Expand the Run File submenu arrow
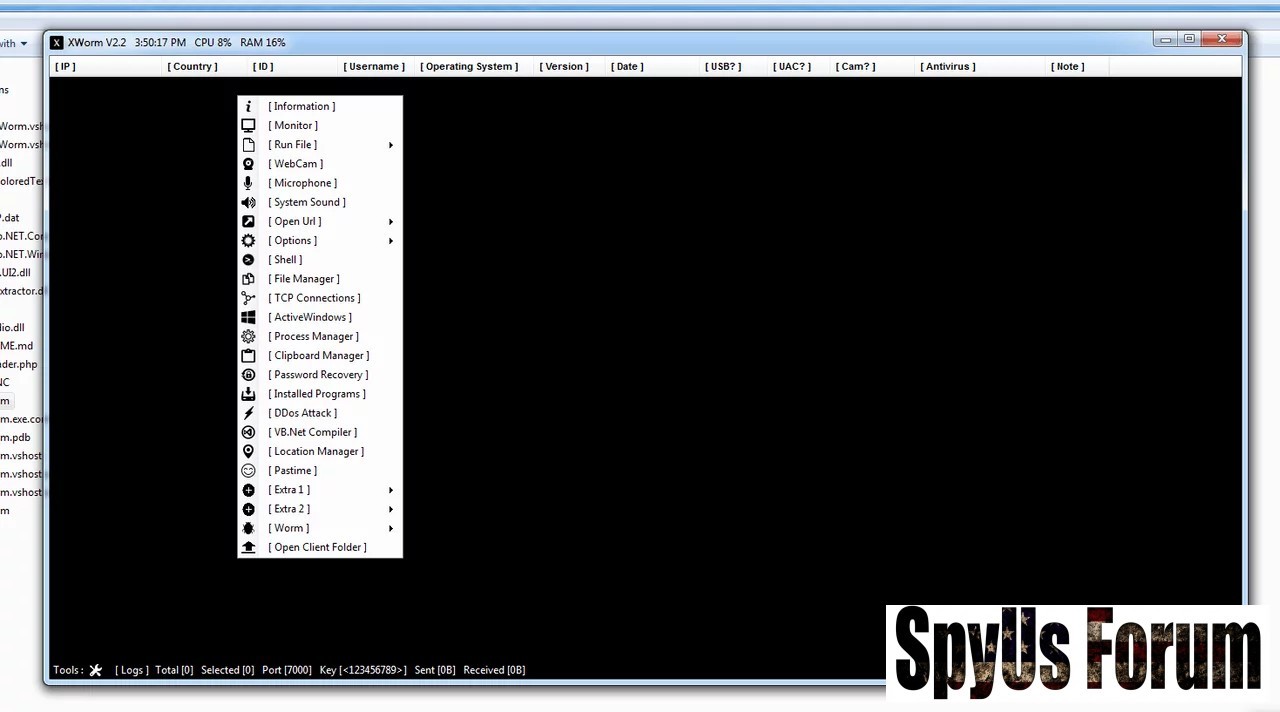 (390, 145)
